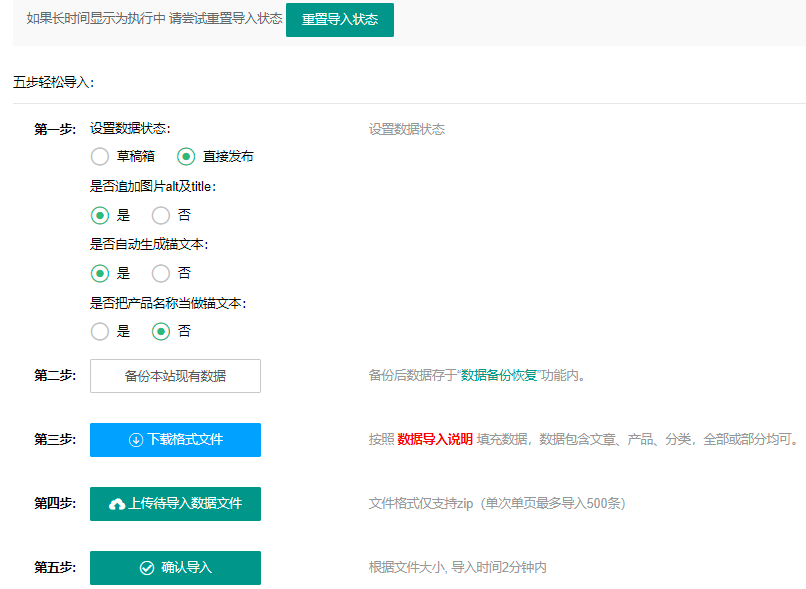The width and height of the screenshot is (806, 589).
Task: Click the 直接发布 label text
Action: click(228, 156)
